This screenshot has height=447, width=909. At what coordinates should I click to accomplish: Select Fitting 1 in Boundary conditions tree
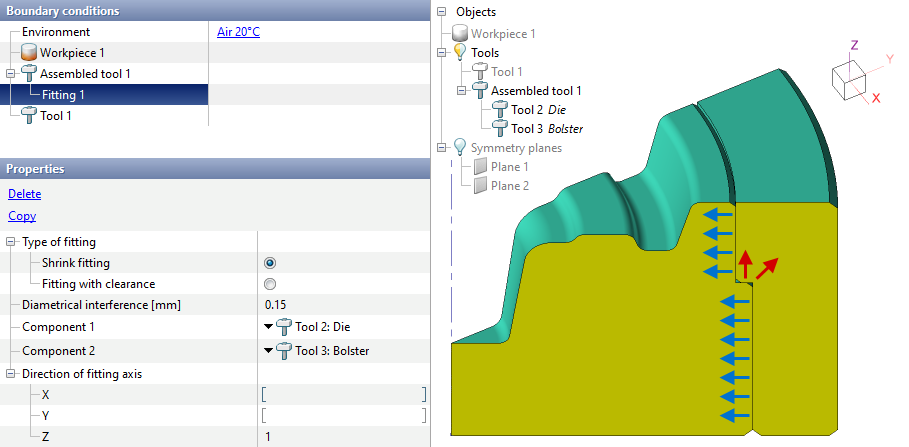(x=63, y=95)
